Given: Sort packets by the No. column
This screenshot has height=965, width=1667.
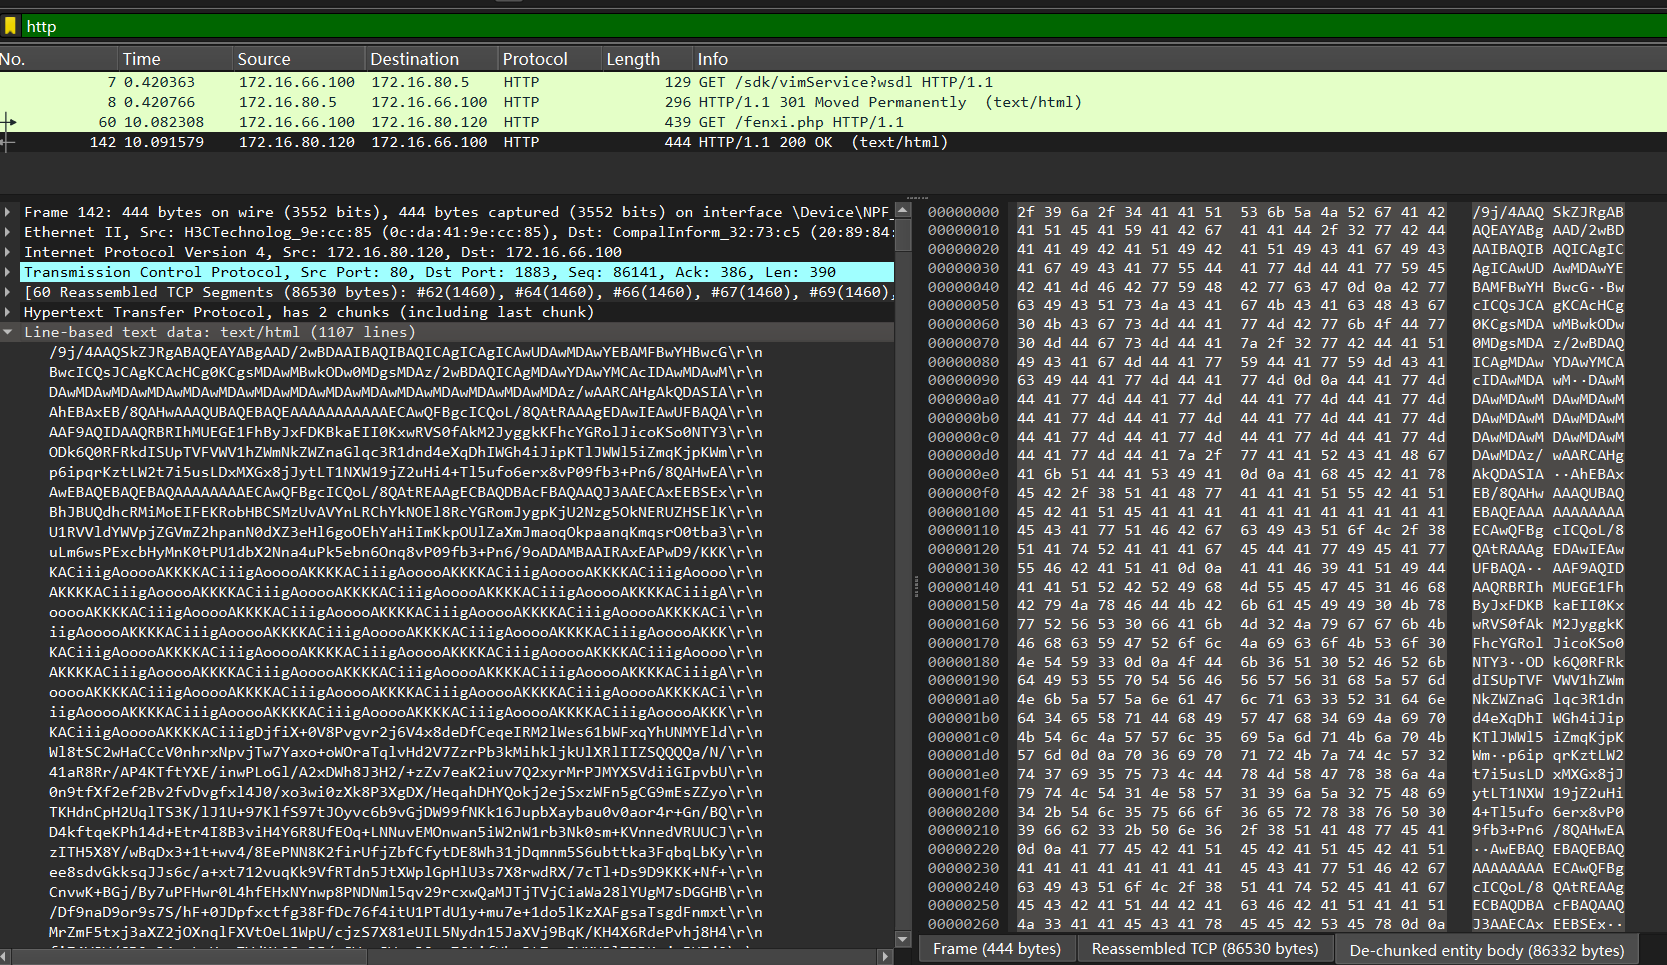Looking at the screenshot, I should pos(58,59).
